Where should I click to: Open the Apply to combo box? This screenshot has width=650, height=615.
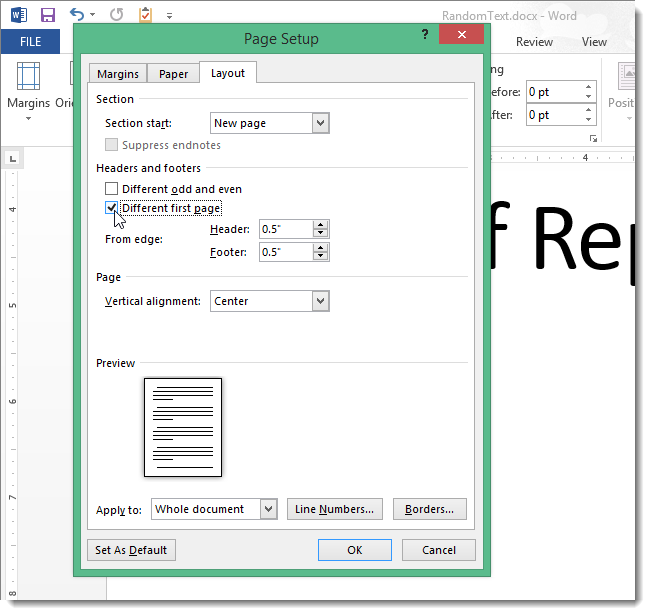click(214, 509)
